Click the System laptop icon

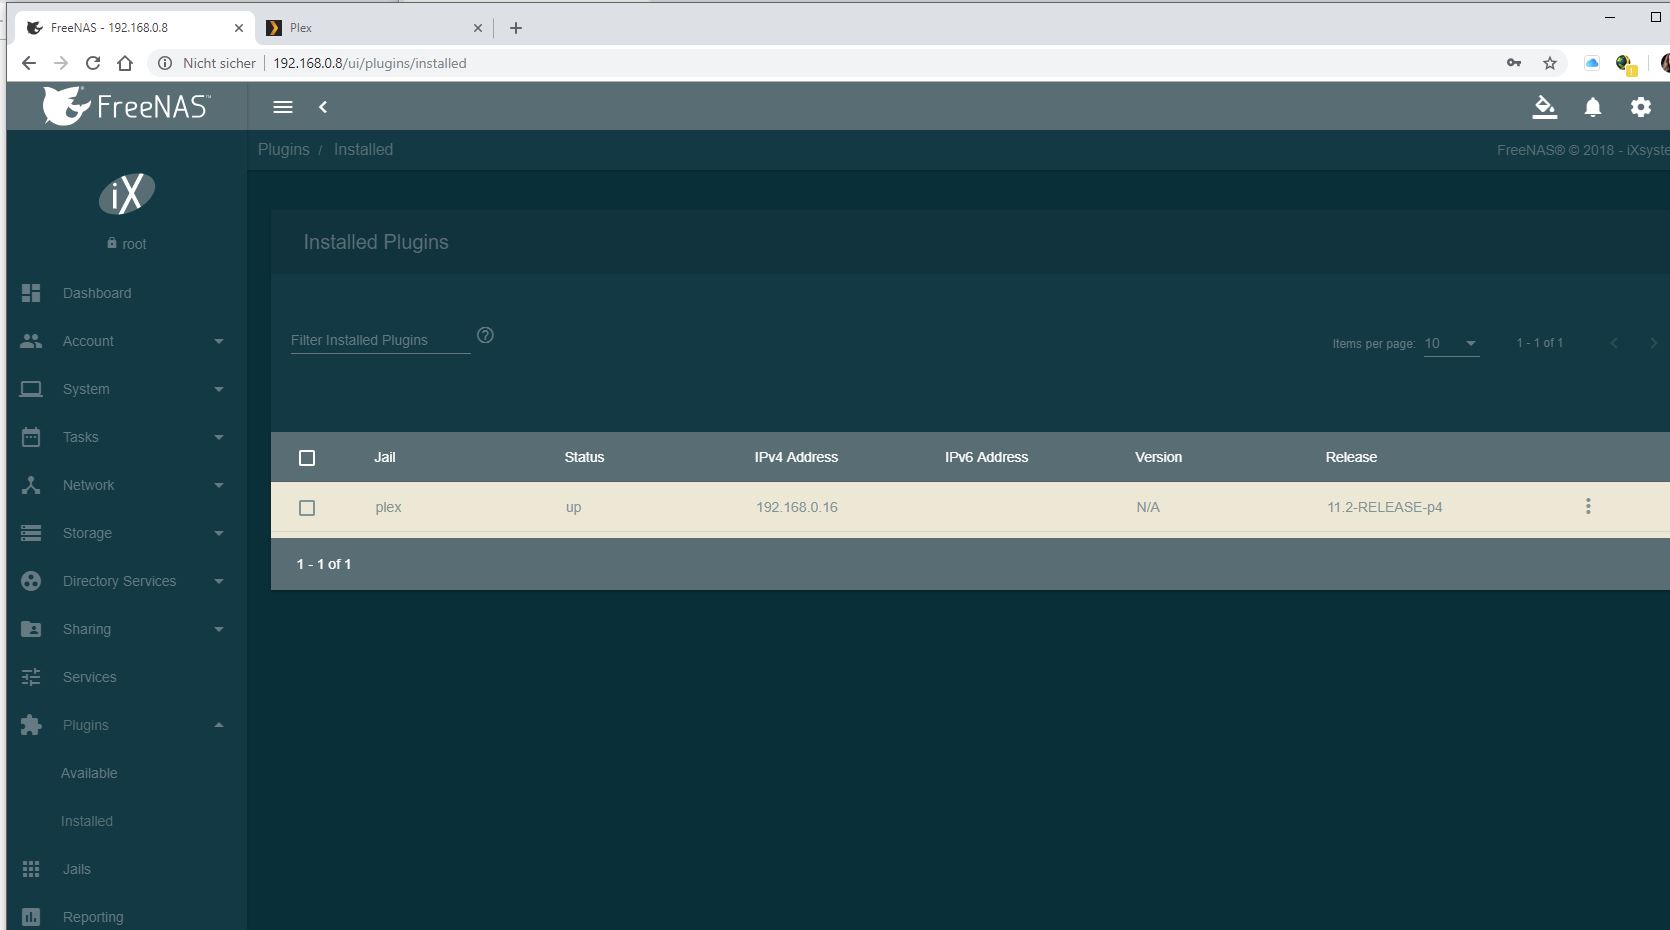coord(31,389)
